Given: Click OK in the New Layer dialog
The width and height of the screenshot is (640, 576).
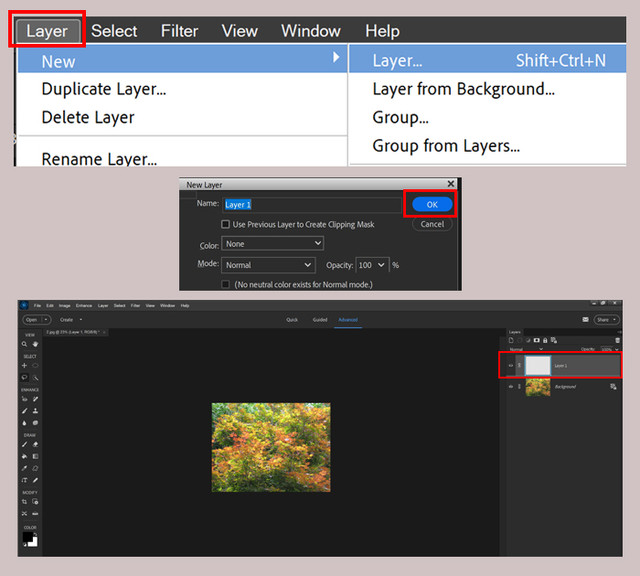Looking at the screenshot, I should click(x=432, y=204).
